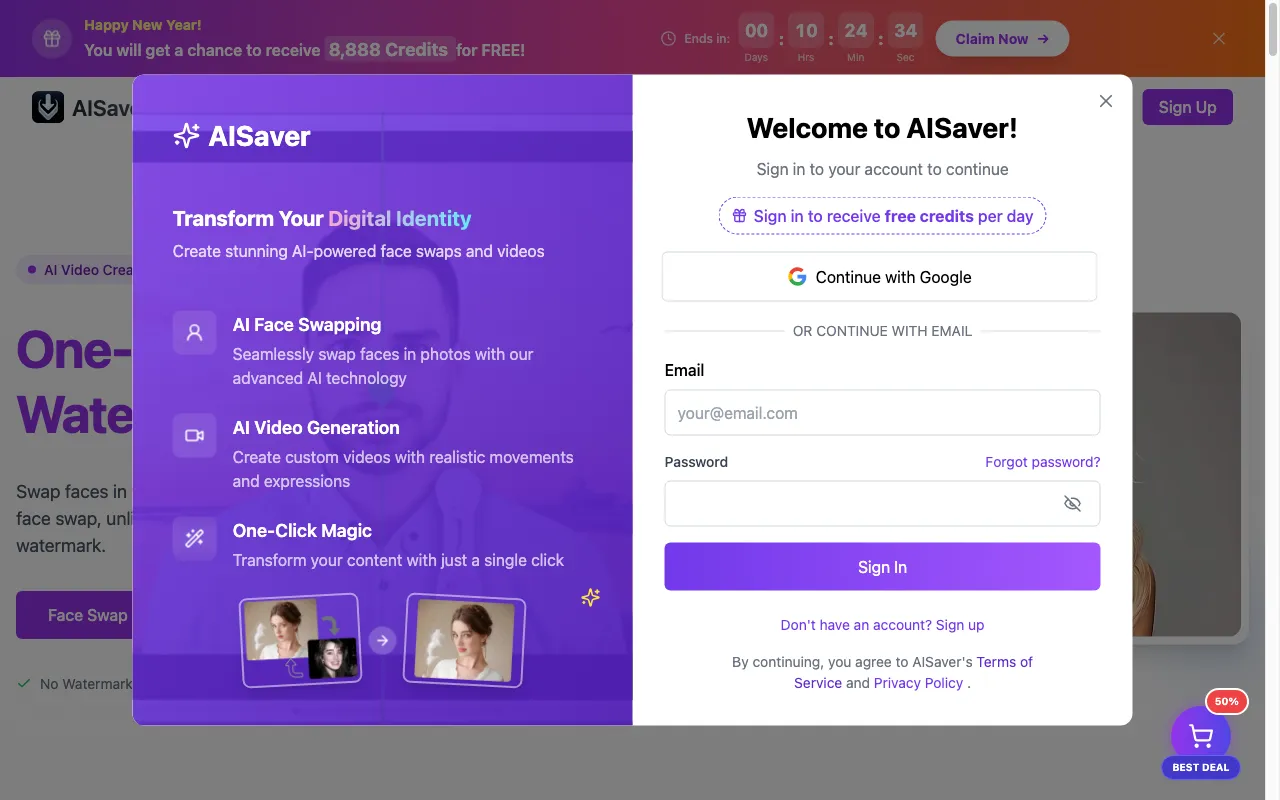Click the AI Video Generation title text
The width and height of the screenshot is (1280, 800).
tap(316, 428)
